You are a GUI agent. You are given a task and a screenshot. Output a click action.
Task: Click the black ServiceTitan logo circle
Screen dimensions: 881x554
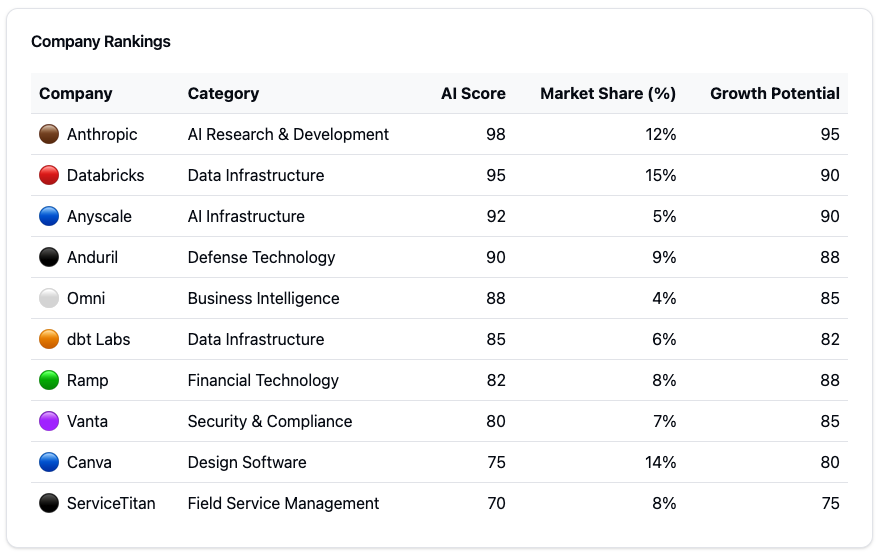point(49,503)
